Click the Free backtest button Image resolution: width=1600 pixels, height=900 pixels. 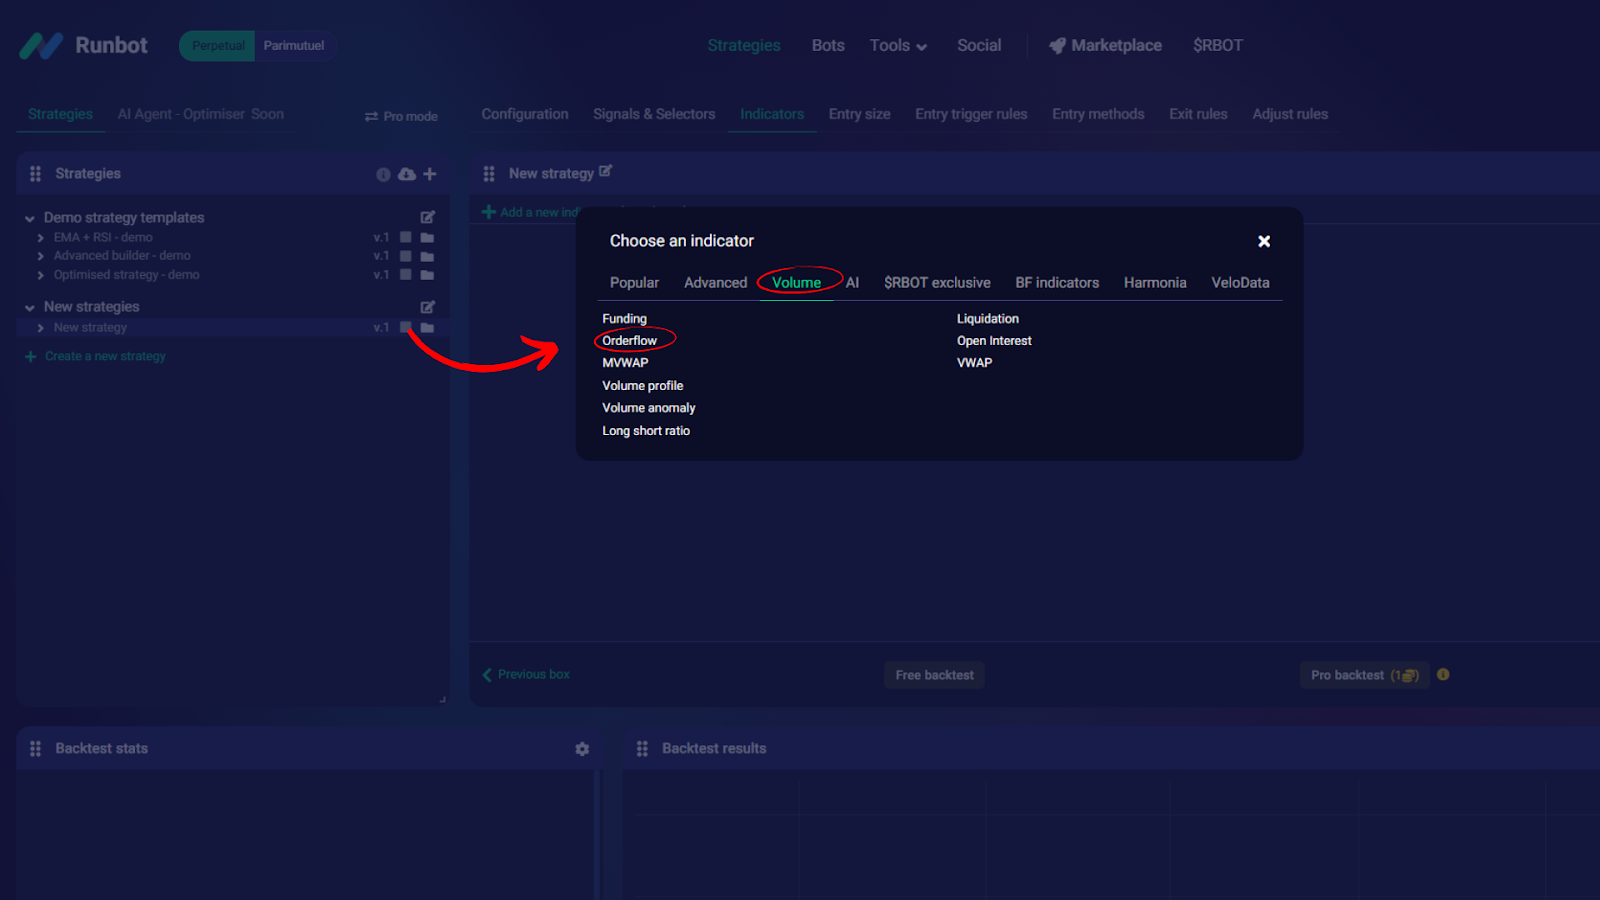(934, 675)
